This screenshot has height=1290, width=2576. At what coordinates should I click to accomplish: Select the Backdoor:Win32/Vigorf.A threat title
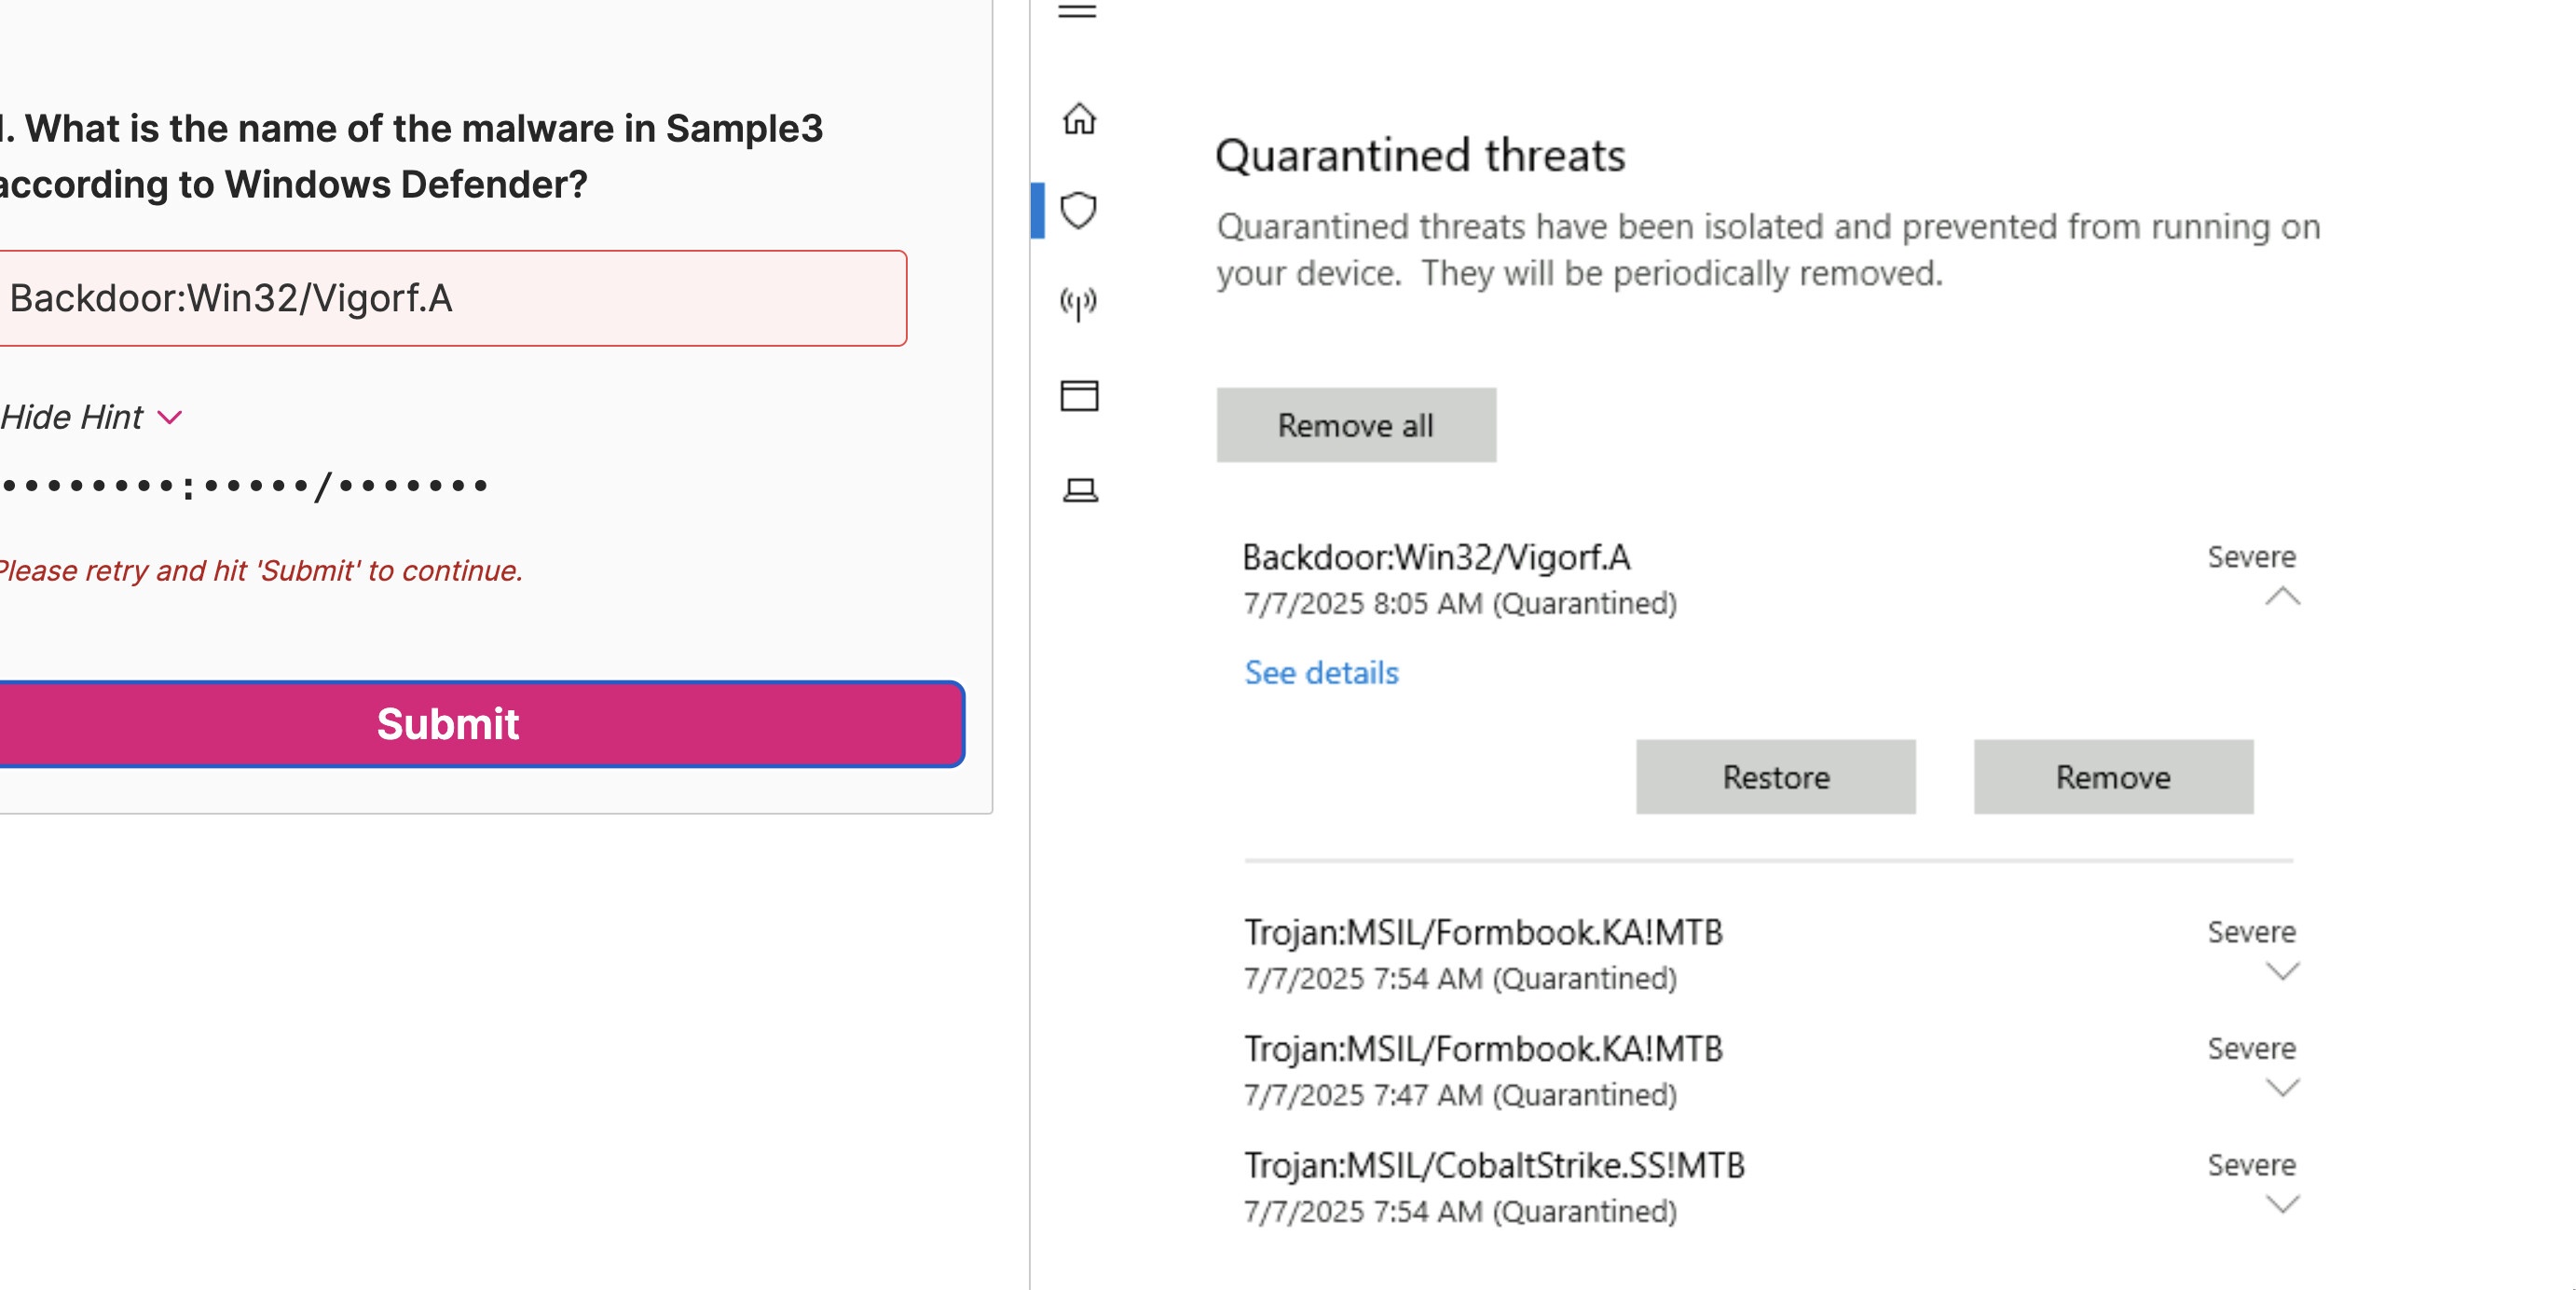coord(1435,557)
